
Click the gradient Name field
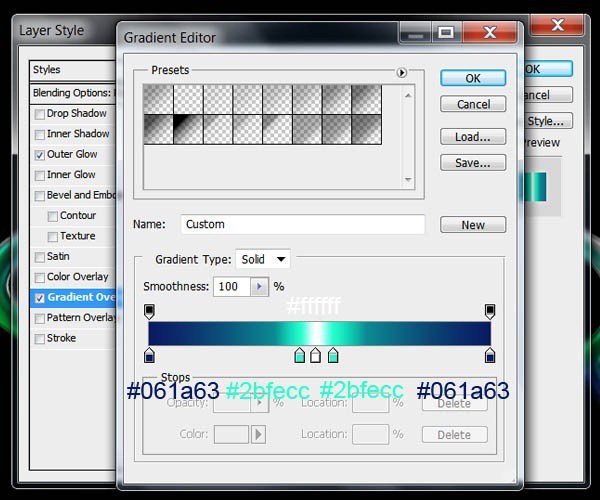pos(303,224)
